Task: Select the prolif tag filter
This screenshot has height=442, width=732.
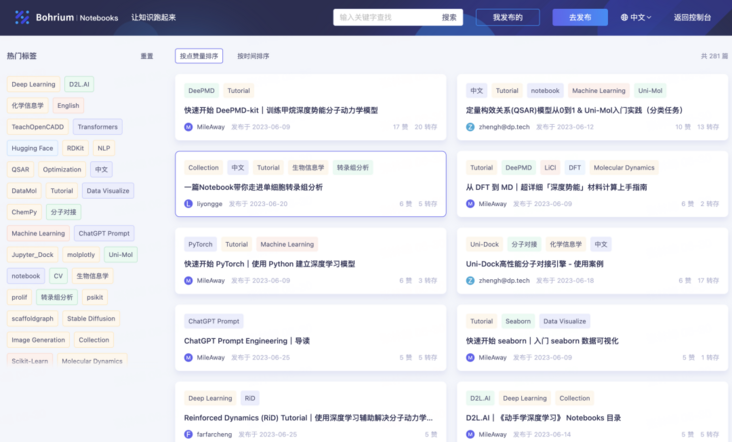Action: (x=19, y=297)
